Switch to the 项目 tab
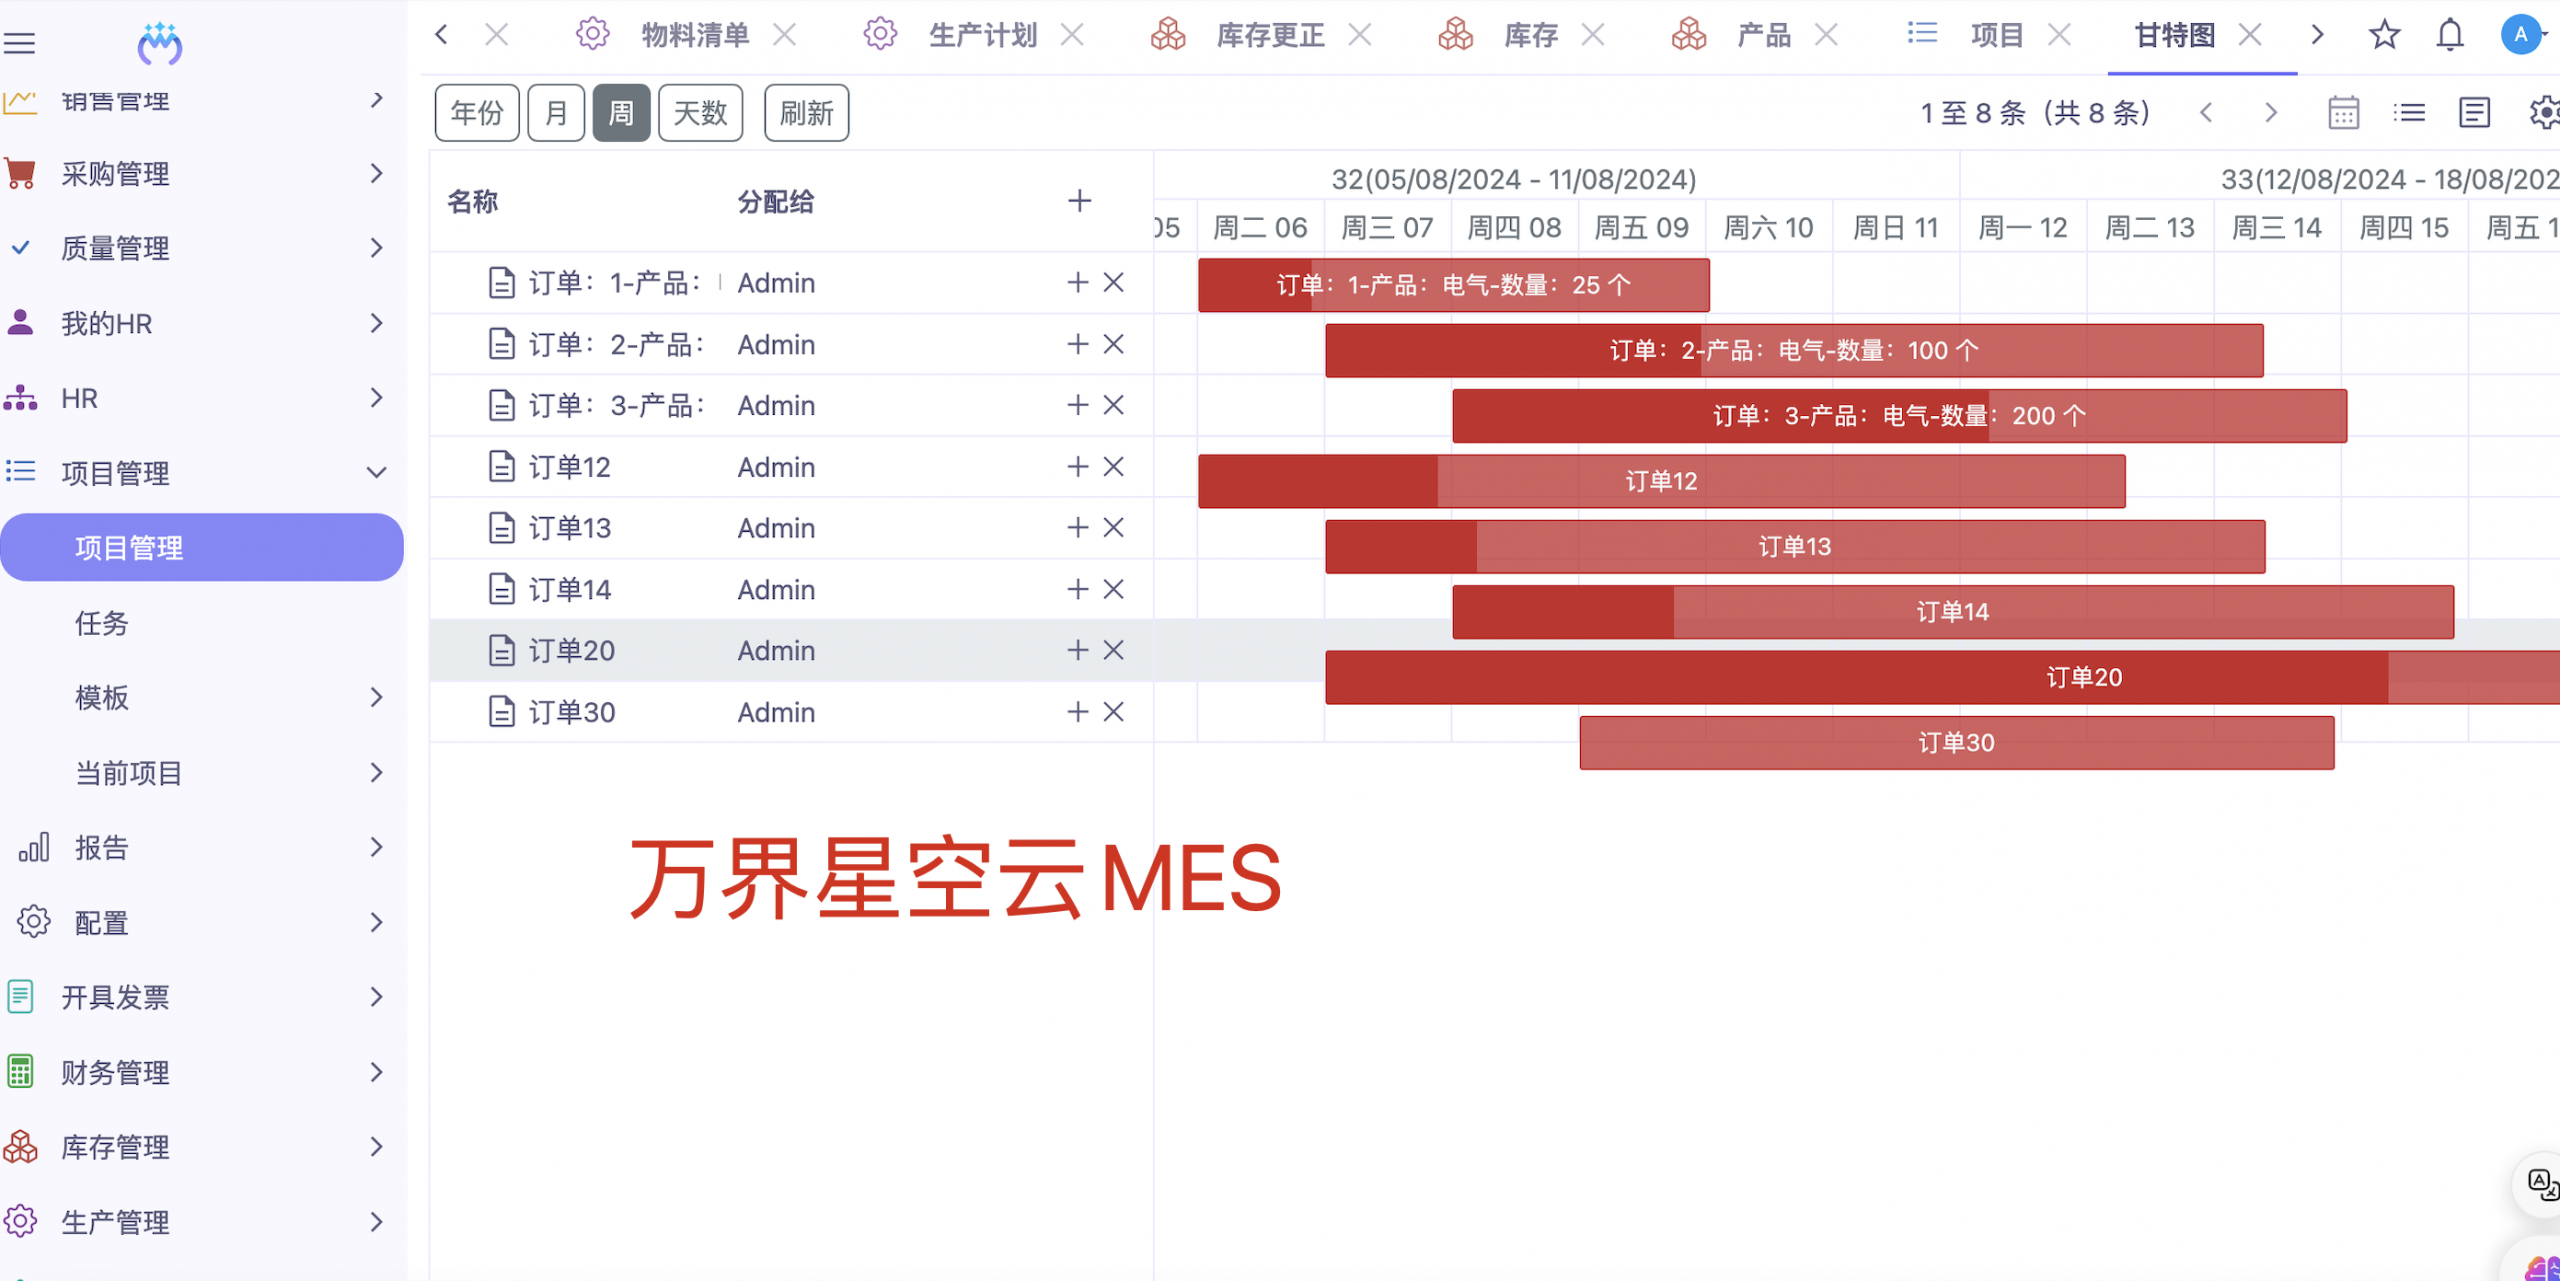The image size is (2560, 1281). click(1997, 35)
